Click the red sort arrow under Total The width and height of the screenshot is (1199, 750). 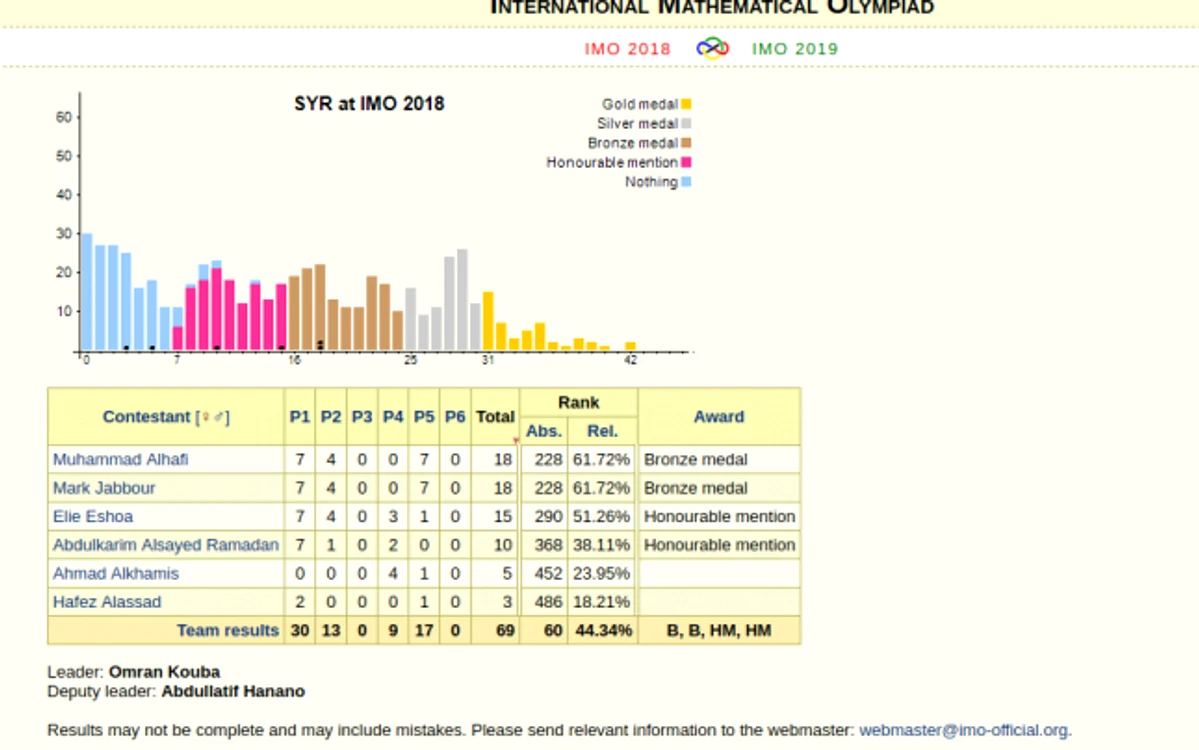tap(515, 440)
